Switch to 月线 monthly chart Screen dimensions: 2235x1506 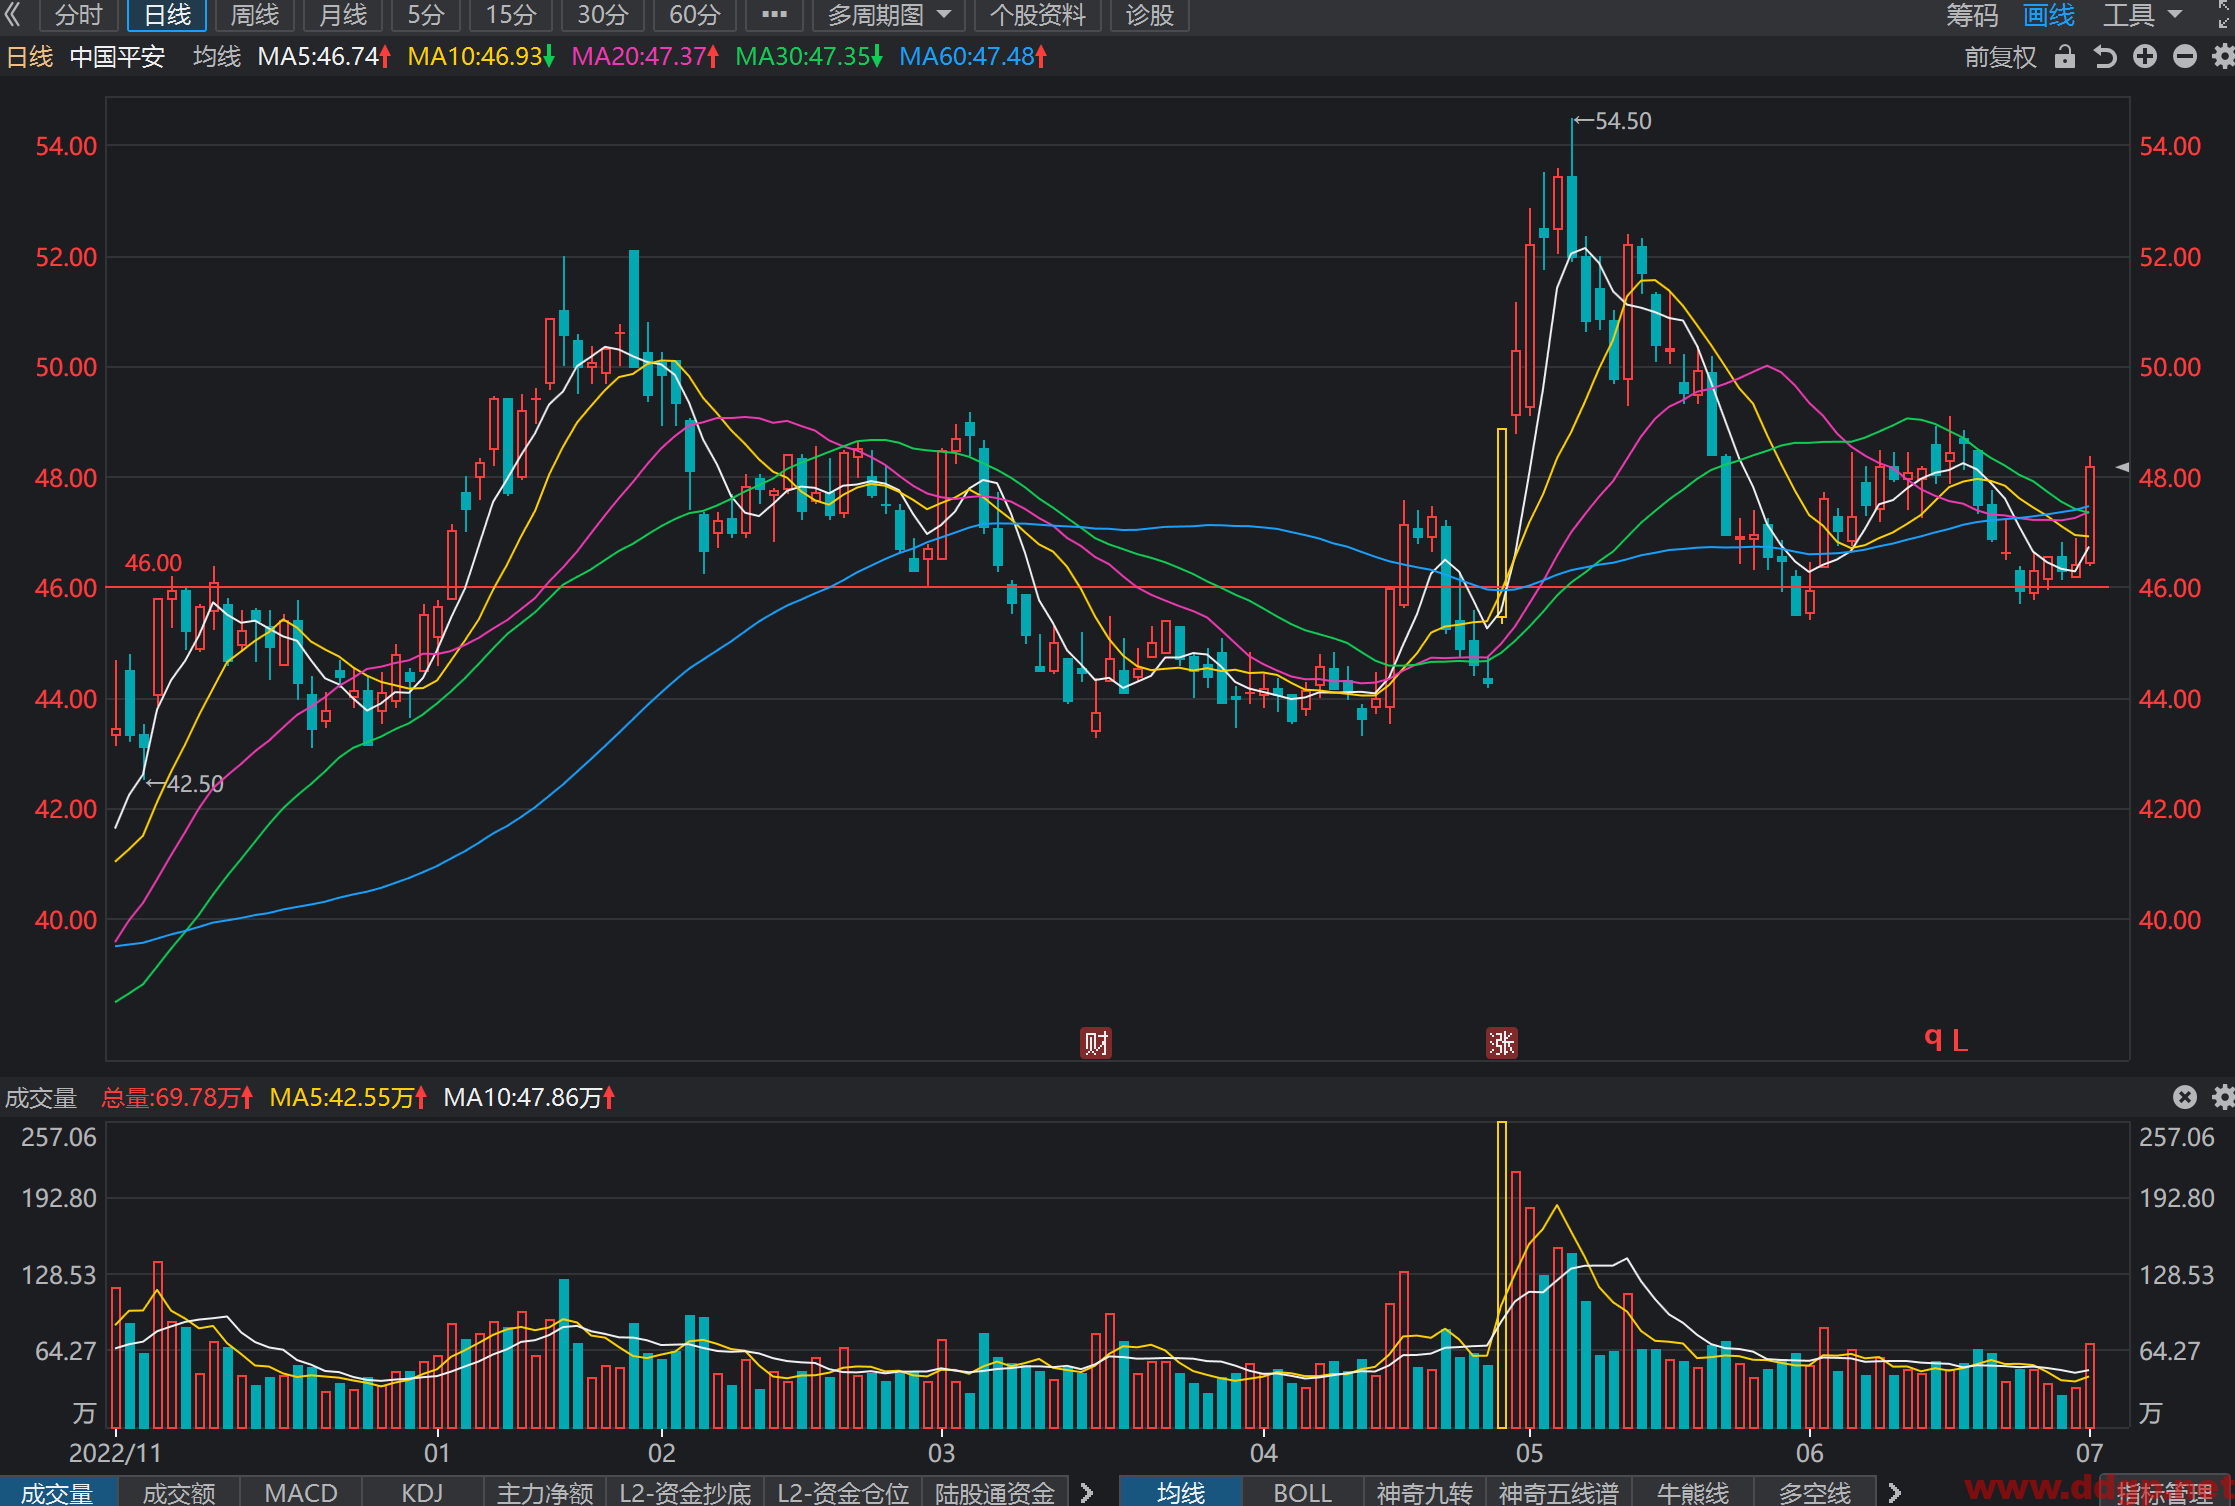(343, 14)
